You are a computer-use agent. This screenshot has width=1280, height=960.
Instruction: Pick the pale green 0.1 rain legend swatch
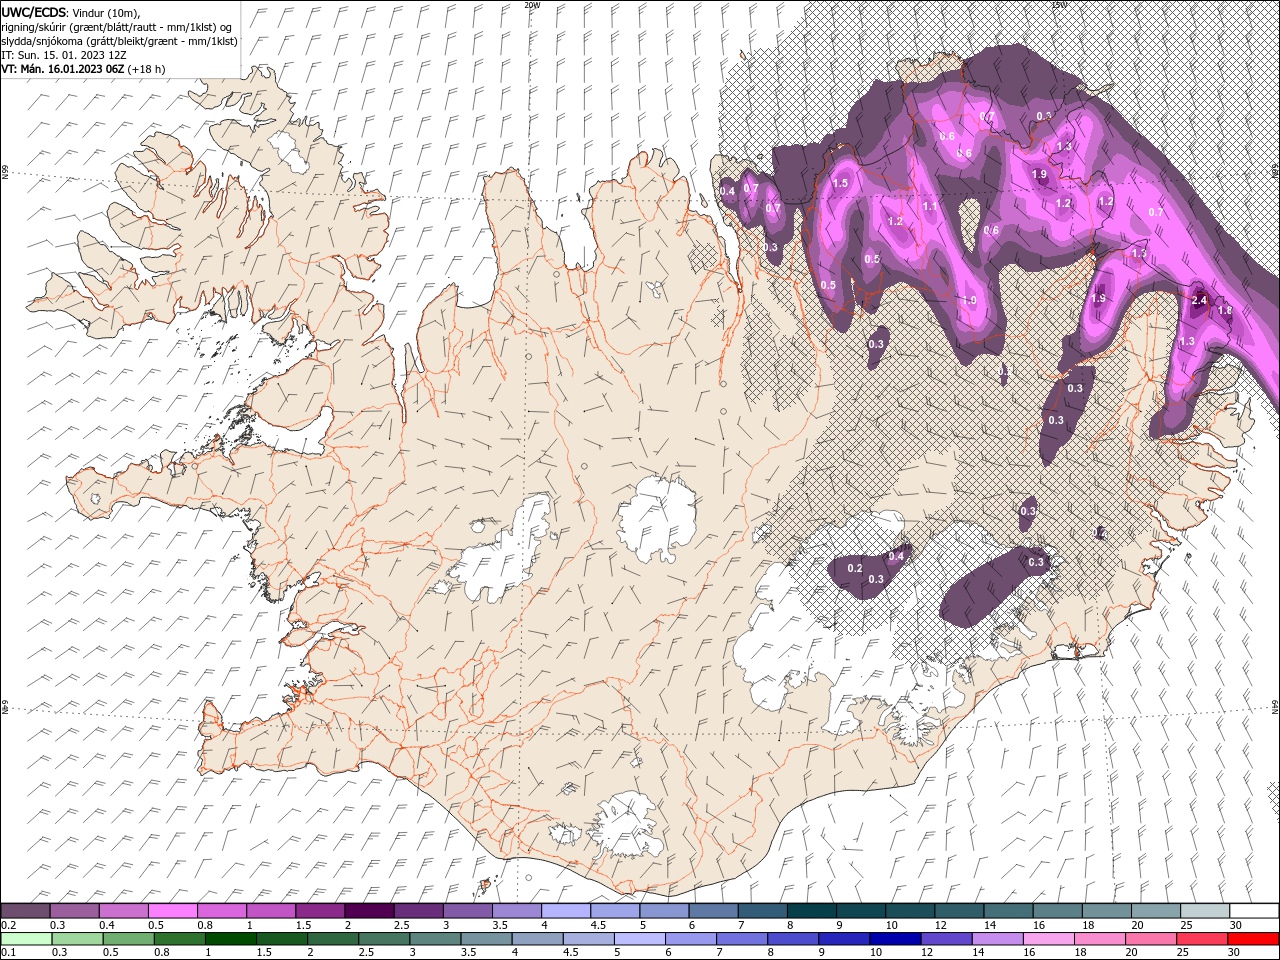(x=26, y=939)
